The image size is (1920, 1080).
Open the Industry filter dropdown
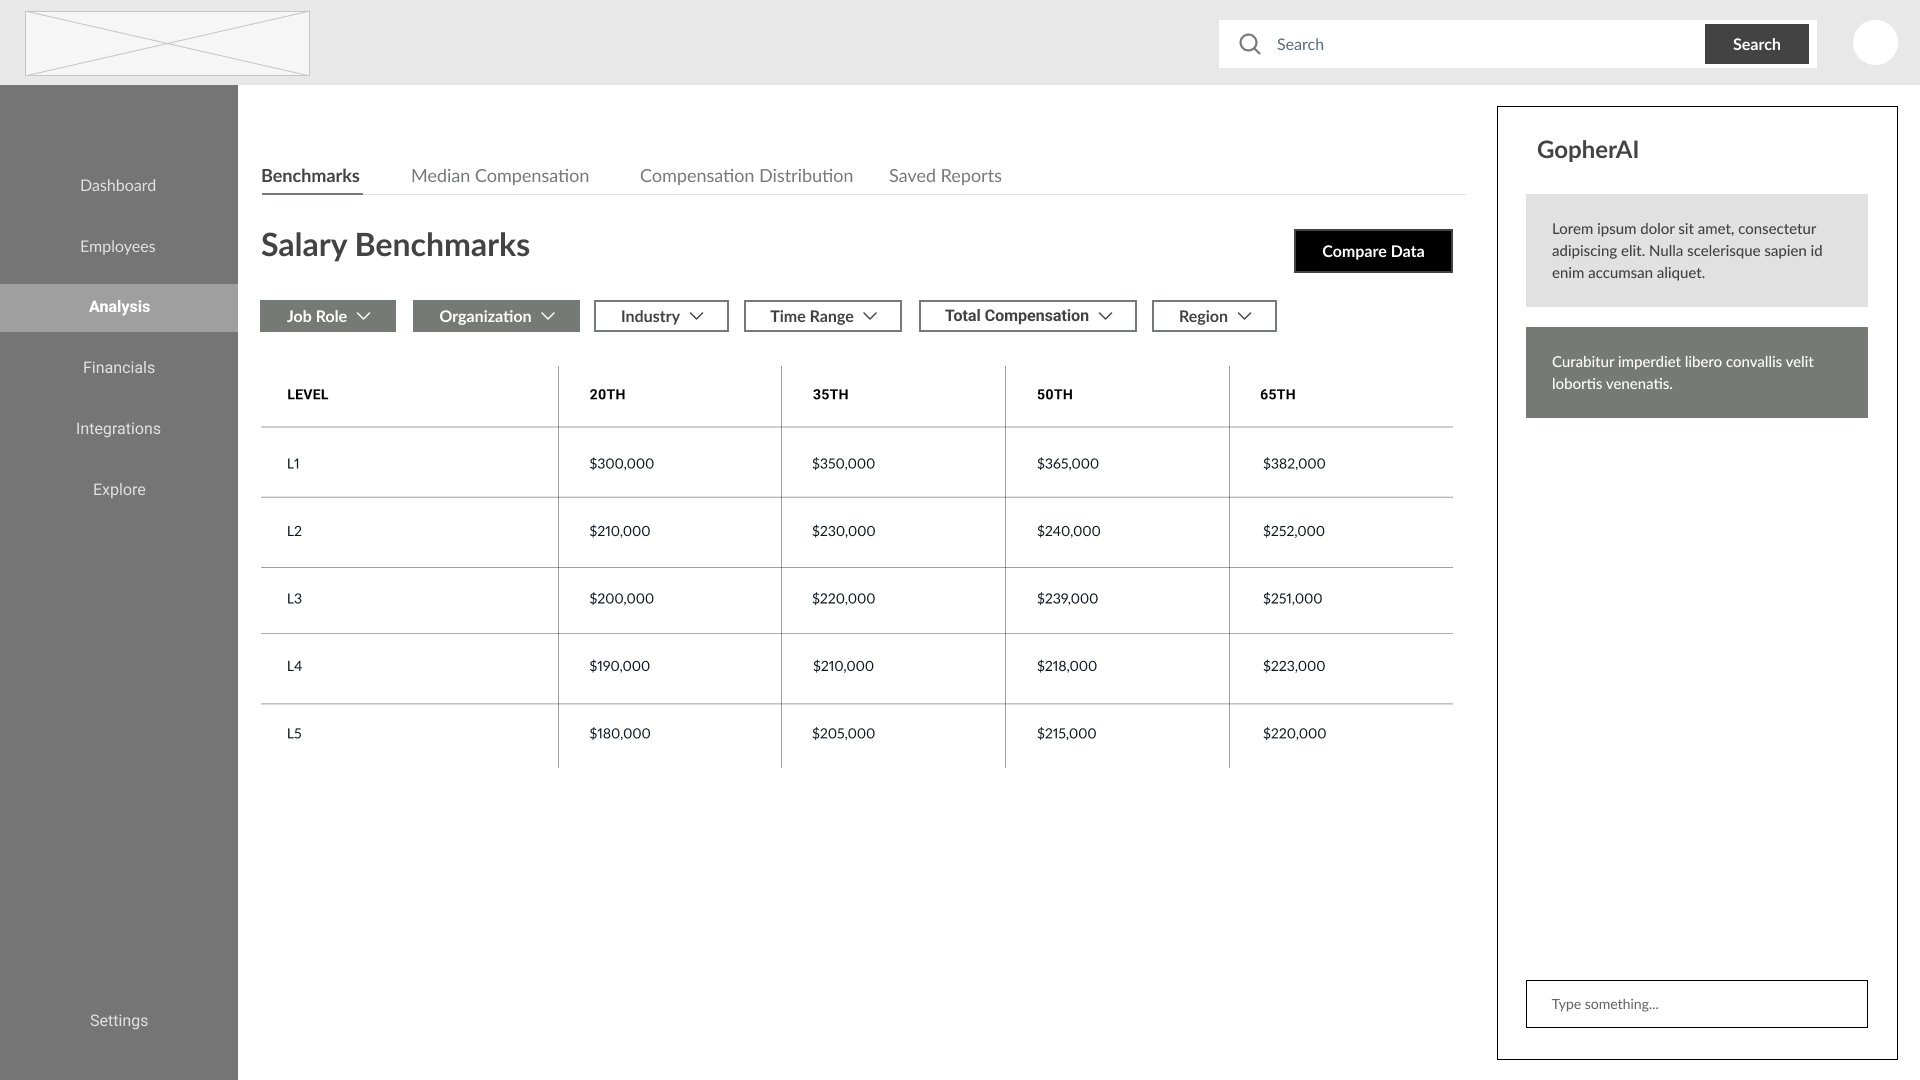point(661,316)
